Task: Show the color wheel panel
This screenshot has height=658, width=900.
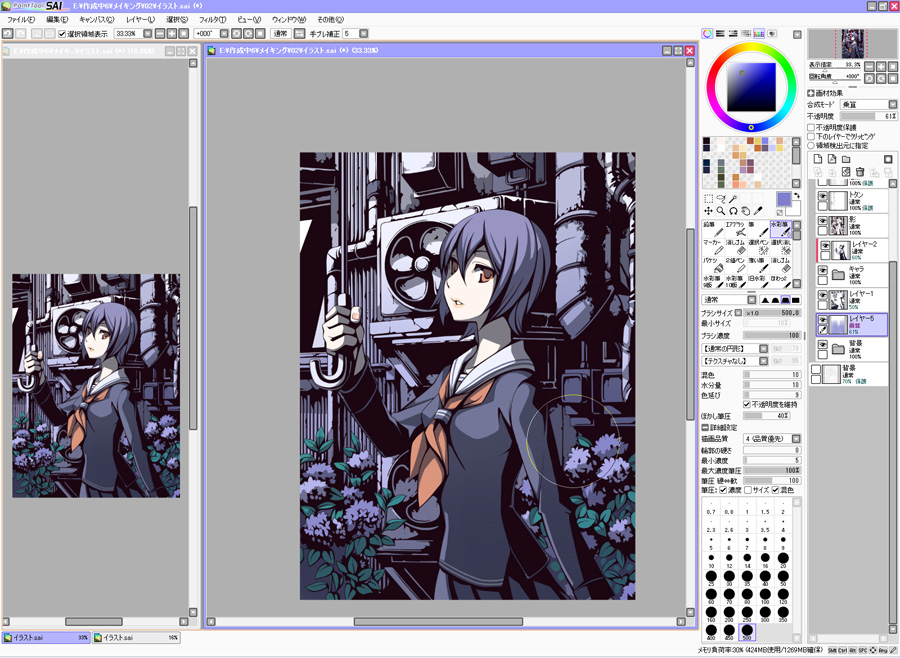Action: point(707,34)
